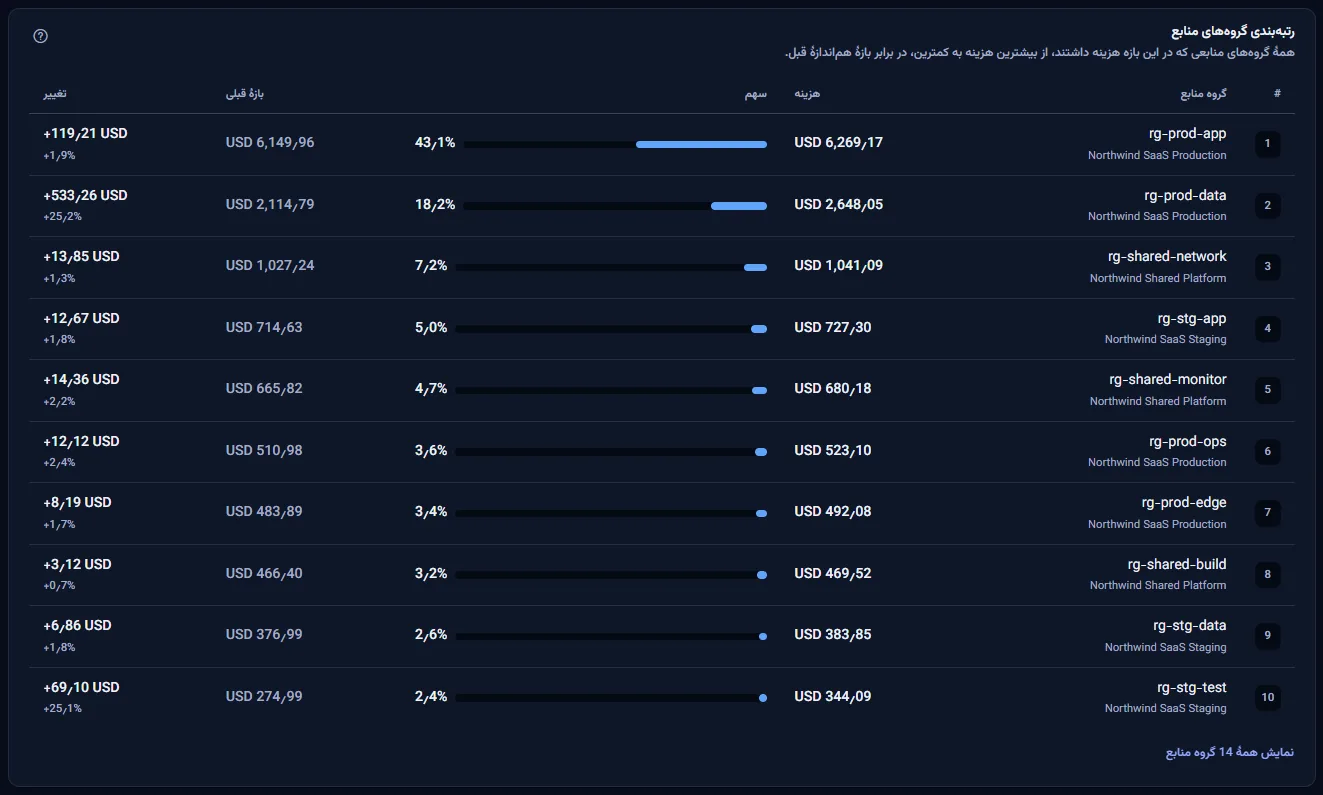Click the rank 5 badge
The width and height of the screenshot is (1323, 795).
click(x=1267, y=390)
